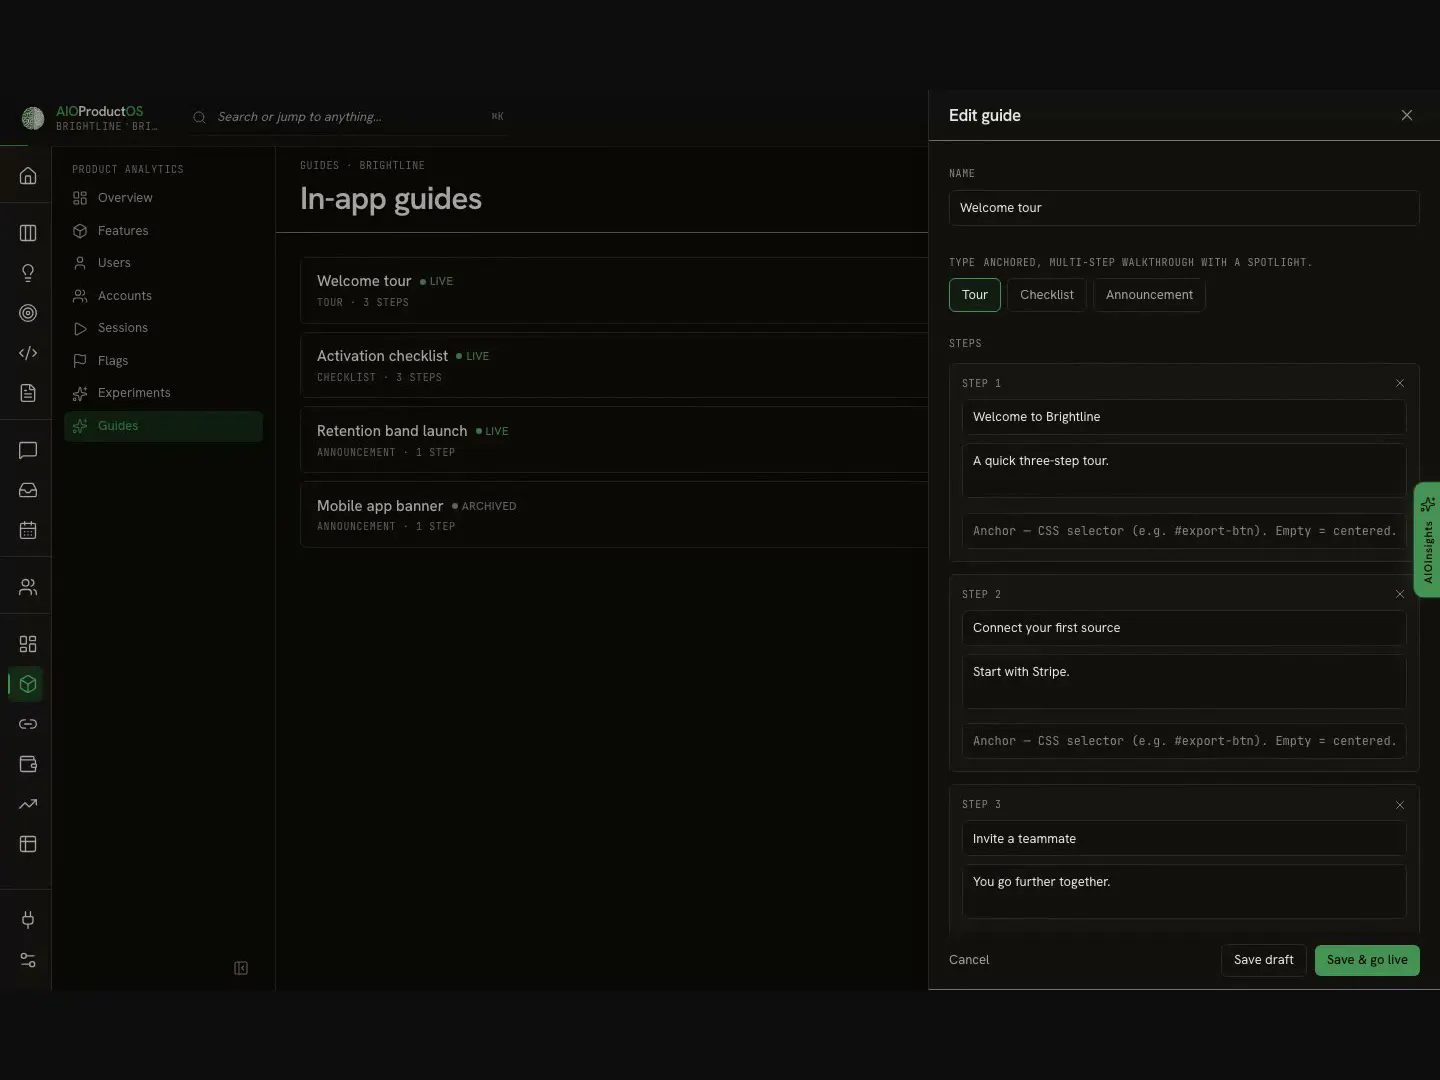
Task: Open Sessions in the sidebar
Action: tap(163, 328)
